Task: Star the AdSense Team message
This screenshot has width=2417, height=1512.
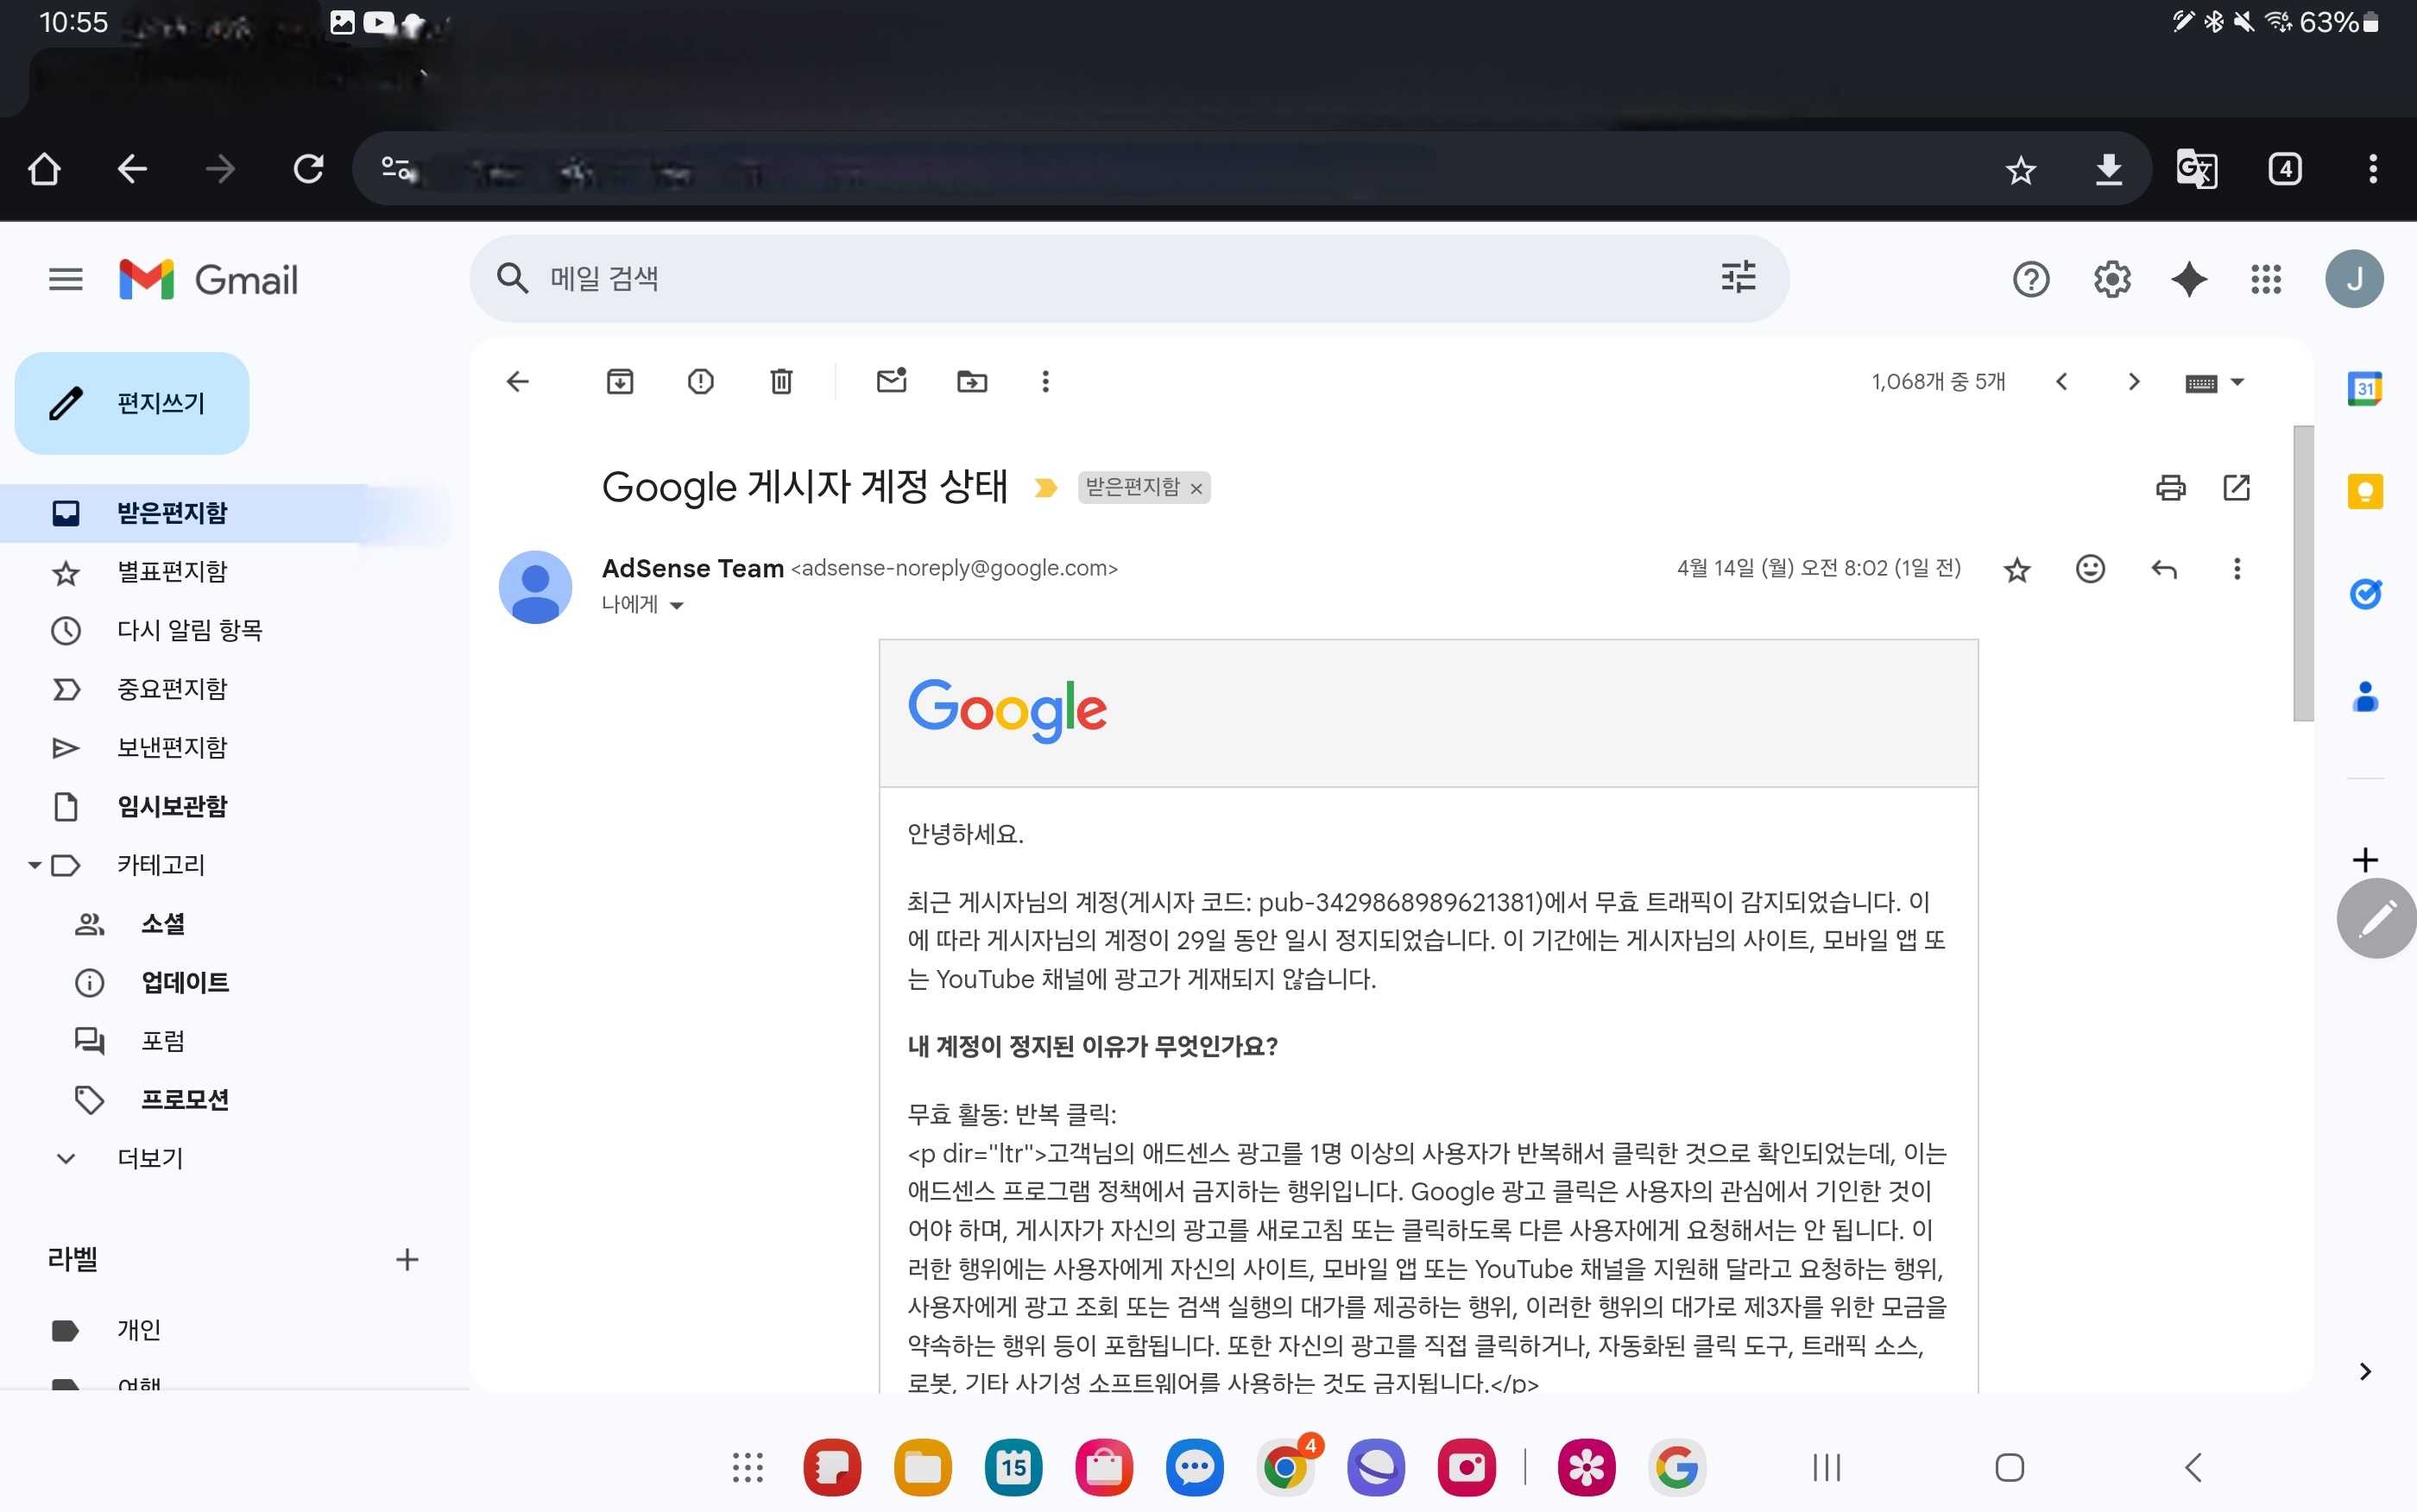Action: point(2017,569)
